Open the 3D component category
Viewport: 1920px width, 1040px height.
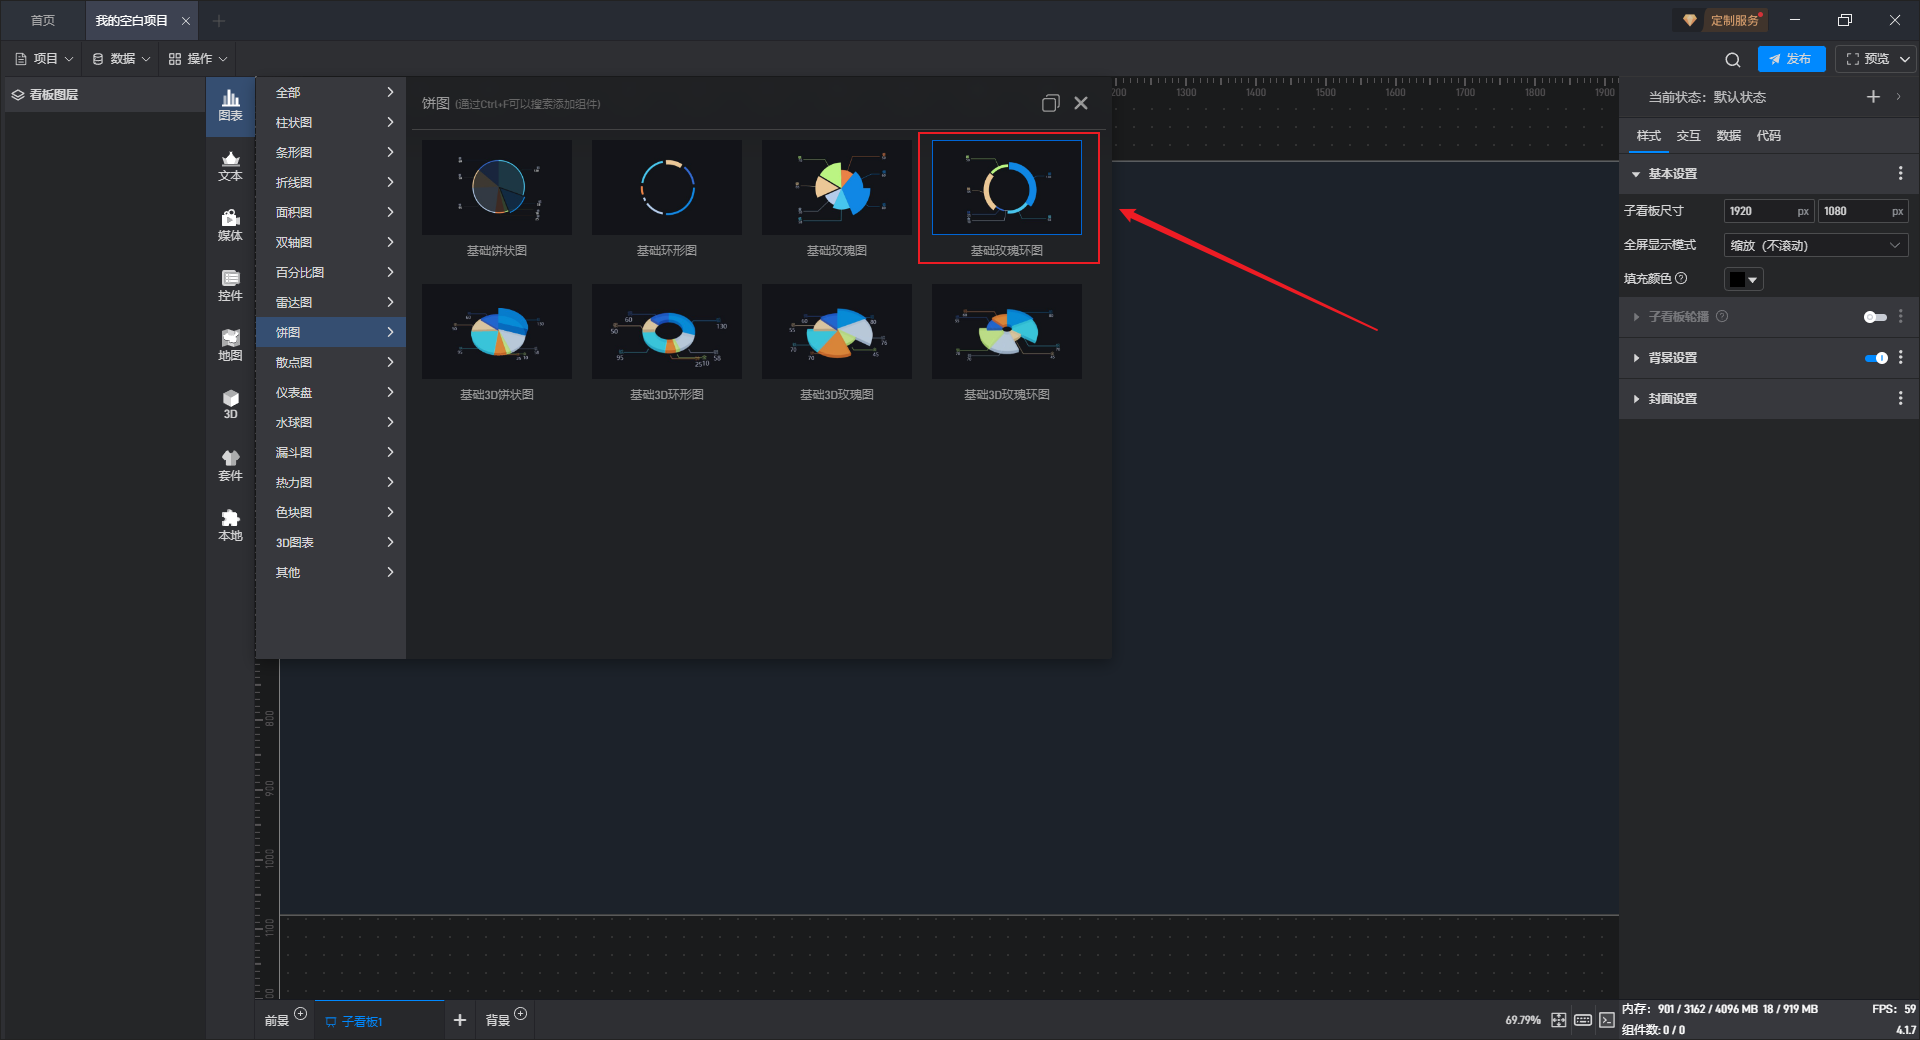pos(230,405)
